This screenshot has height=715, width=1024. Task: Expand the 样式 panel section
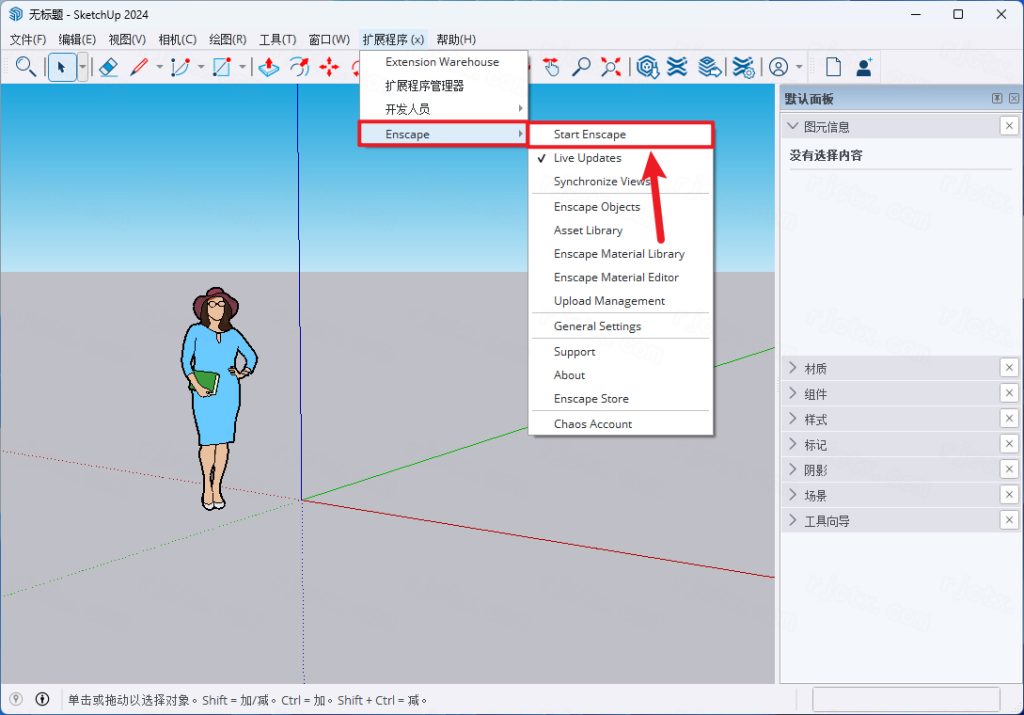pos(793,419)
